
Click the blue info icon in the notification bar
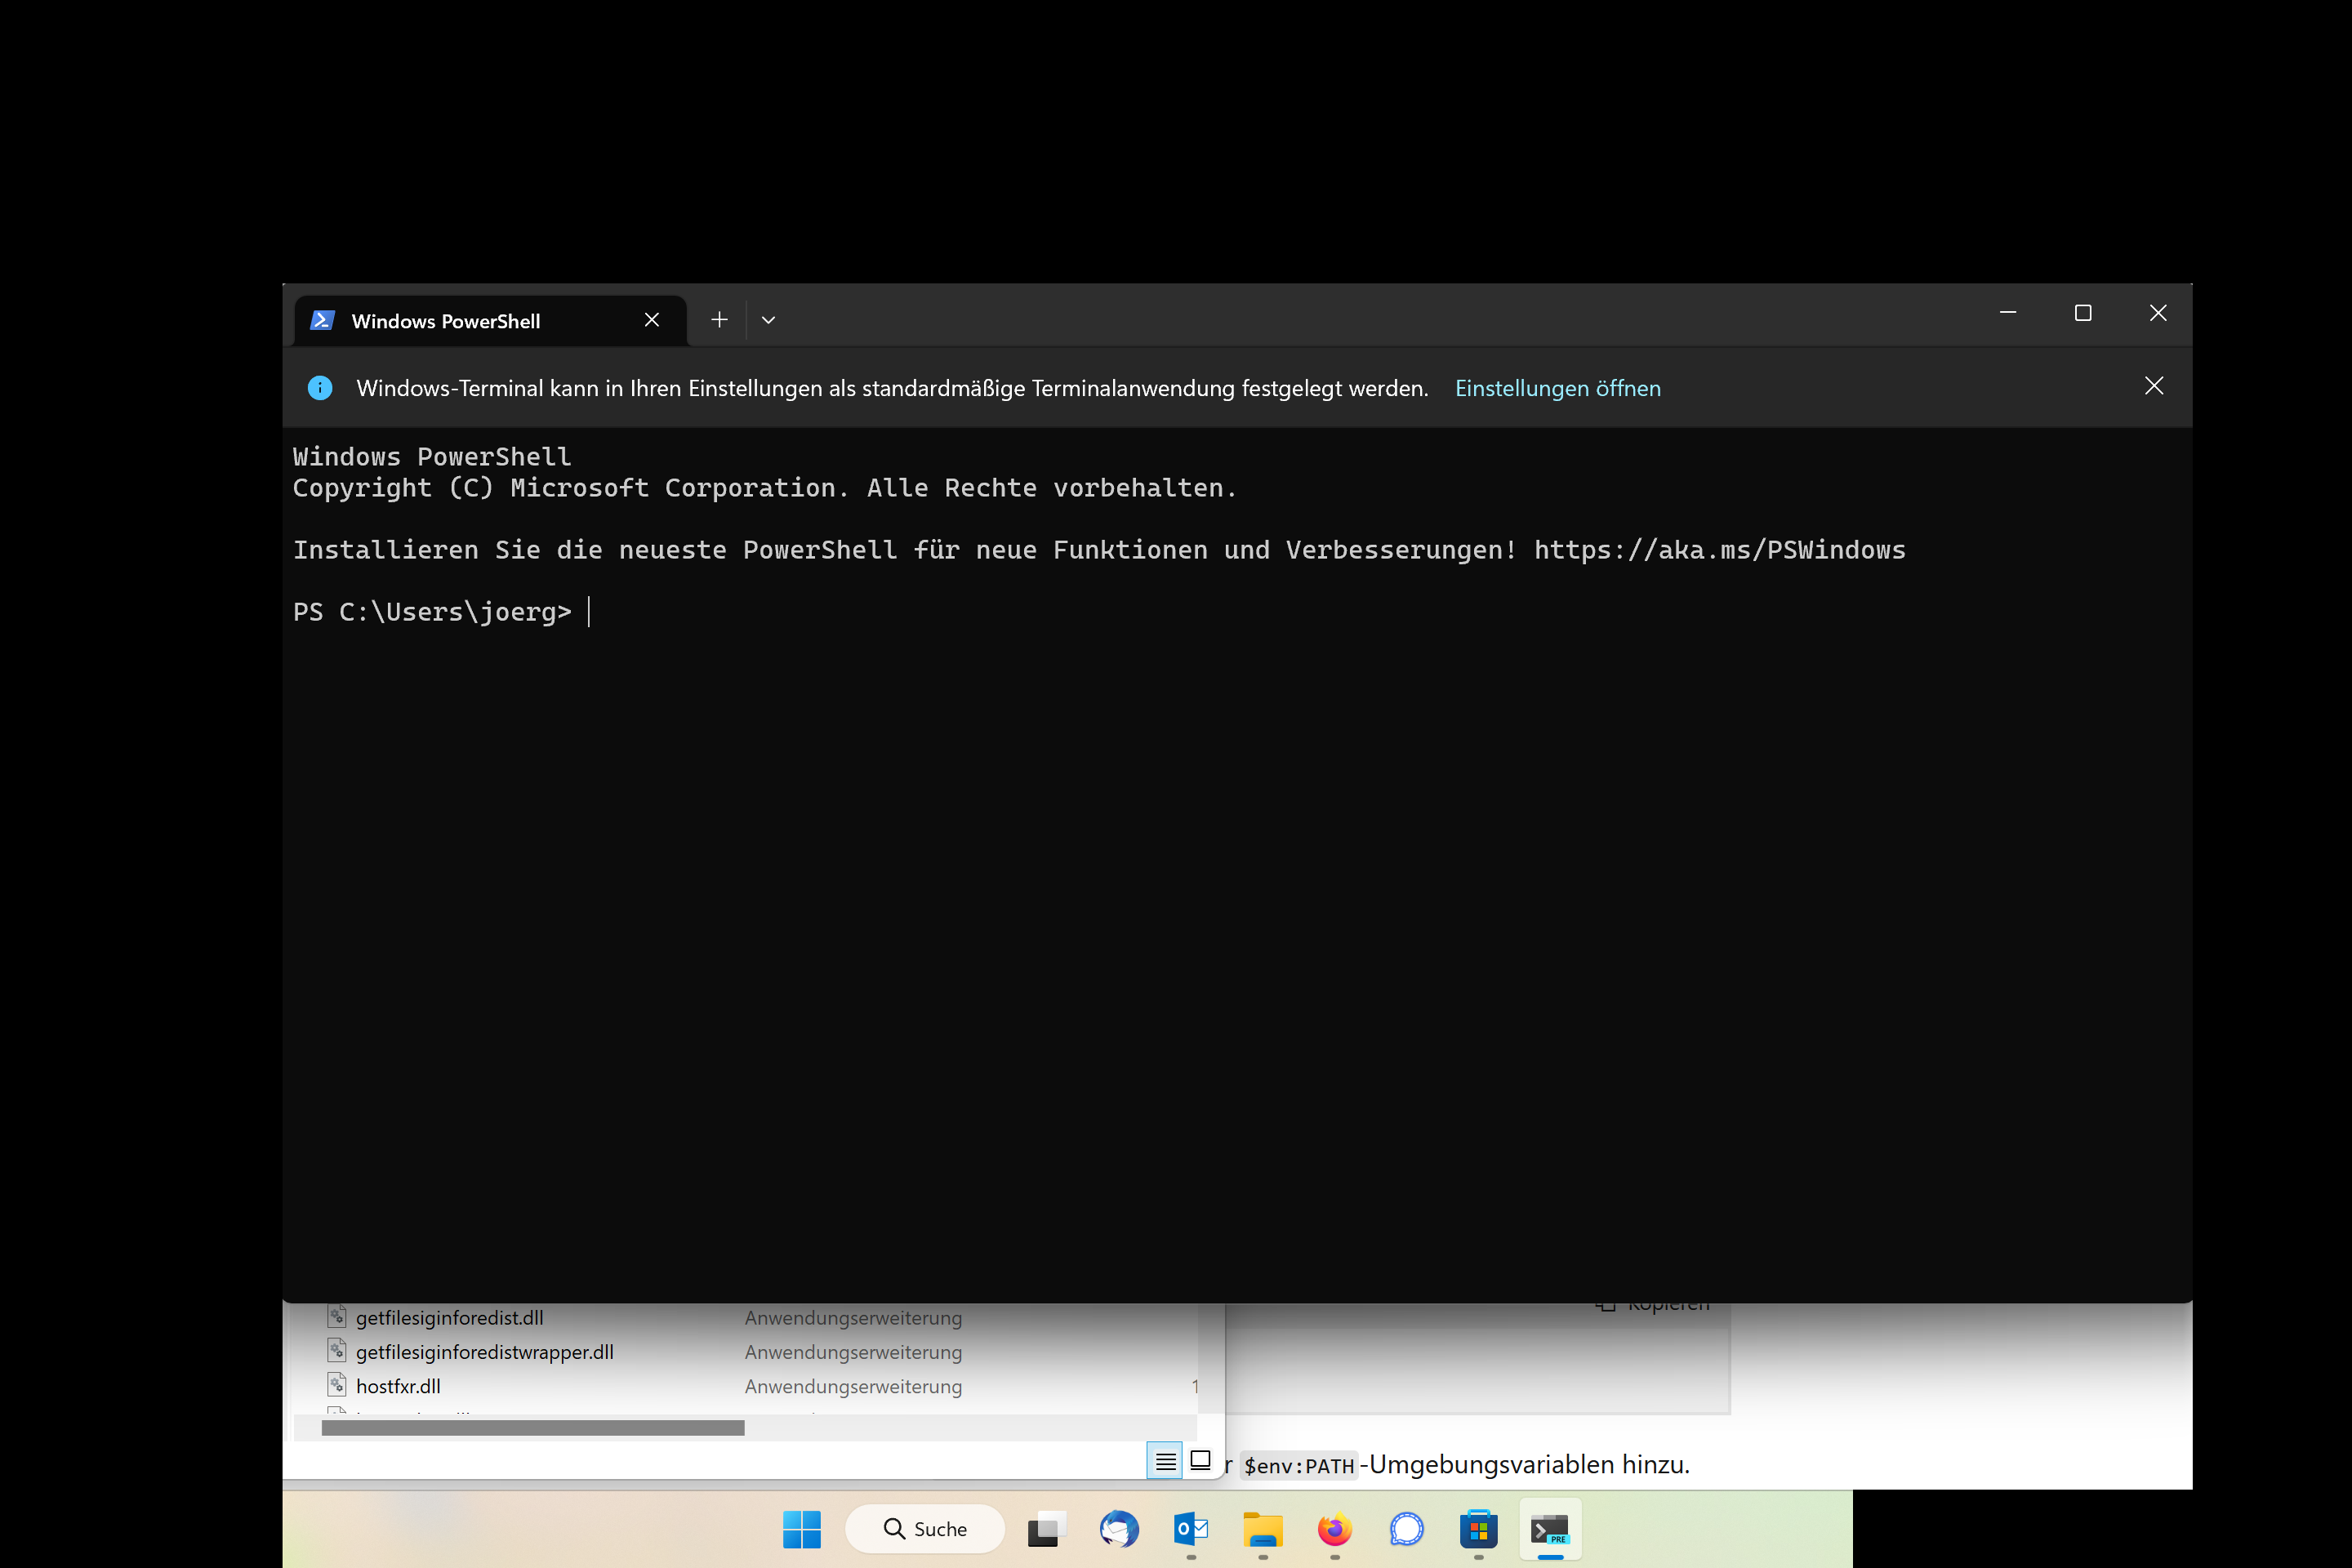(320, 388)
